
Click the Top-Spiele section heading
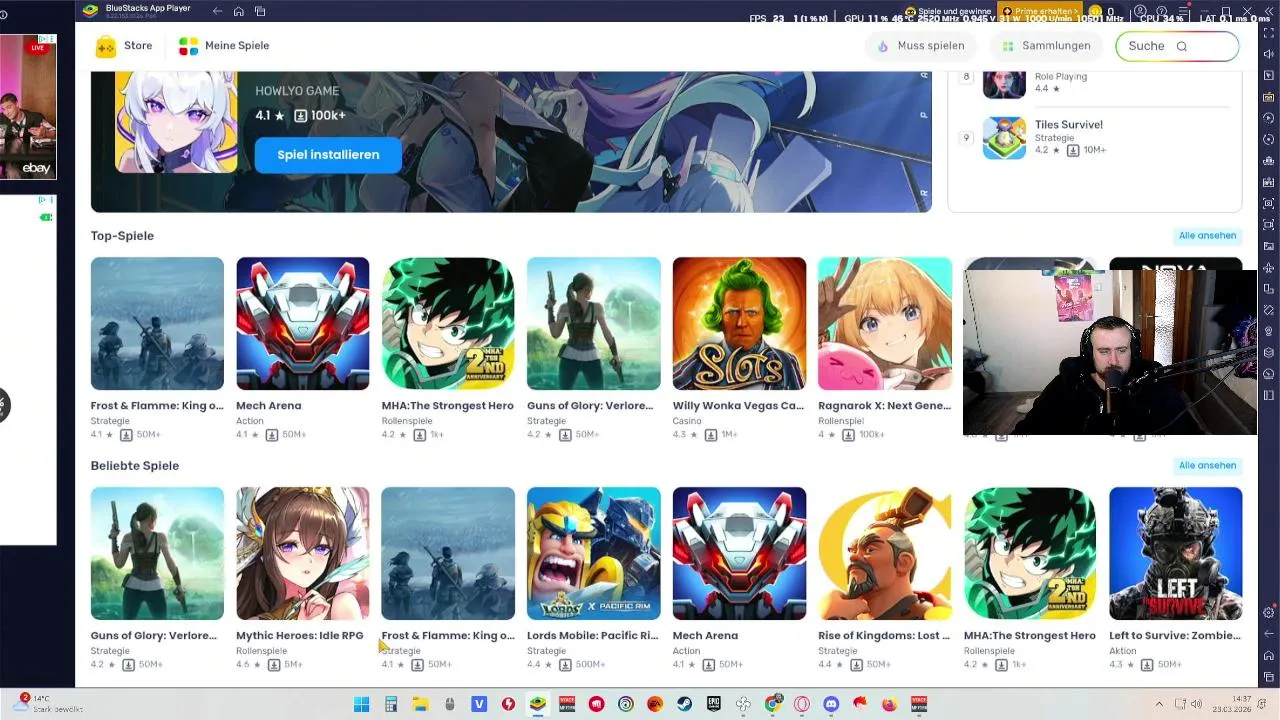(122, 236)
